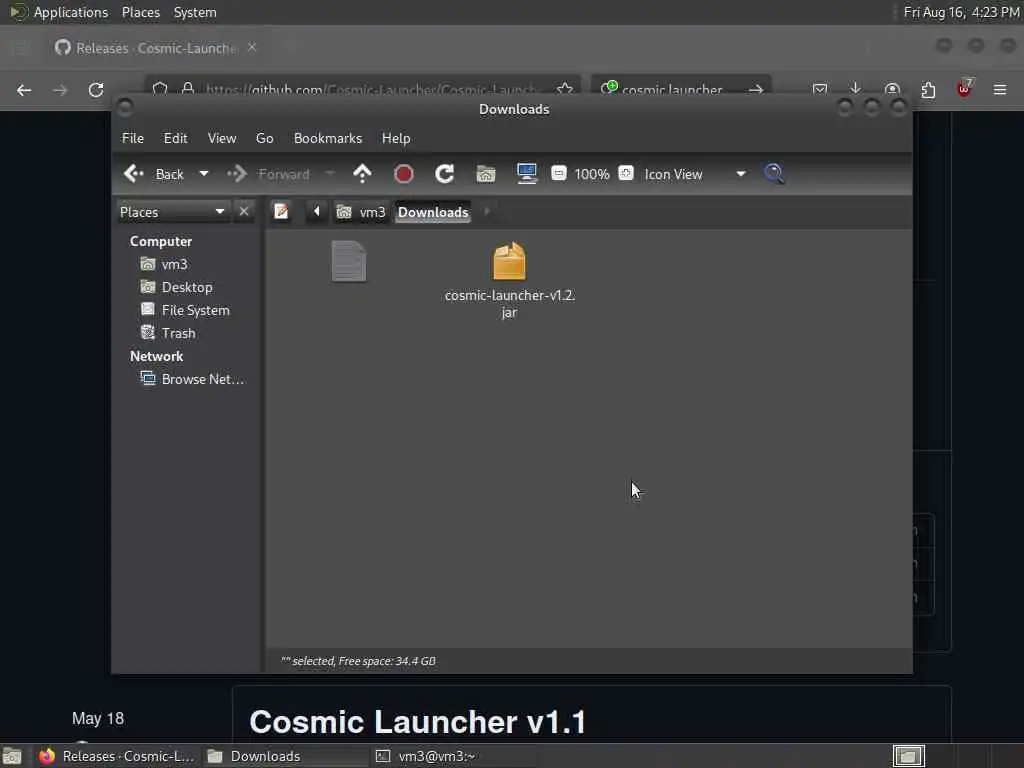Click Firefox back arrow button
This screenshot has width=1024, height=768.
click(x=24, y=90)
